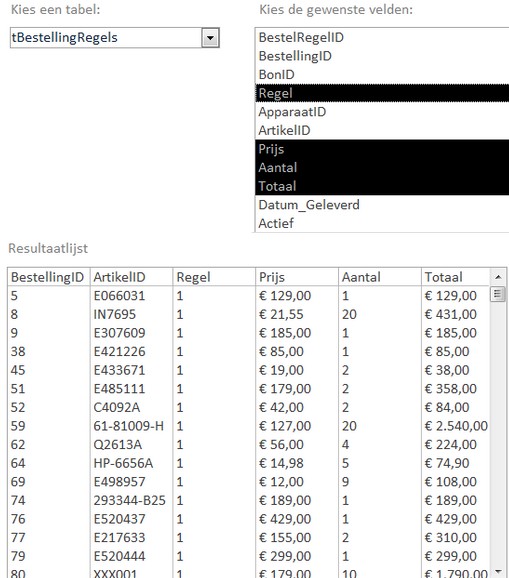Viewport: 509px width, 578px height.
Task: Deselect the highlighted Aantal field
Action: click(382, 167)
